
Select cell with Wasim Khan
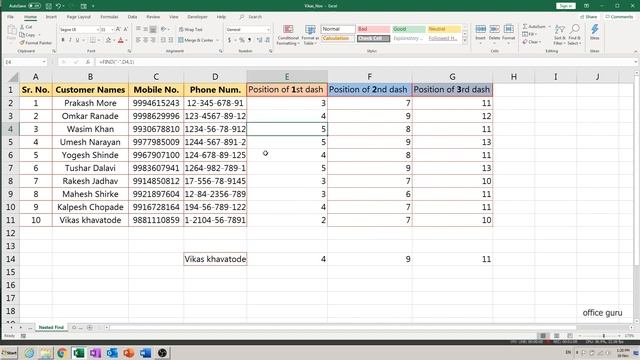click(x=90, y=129)
